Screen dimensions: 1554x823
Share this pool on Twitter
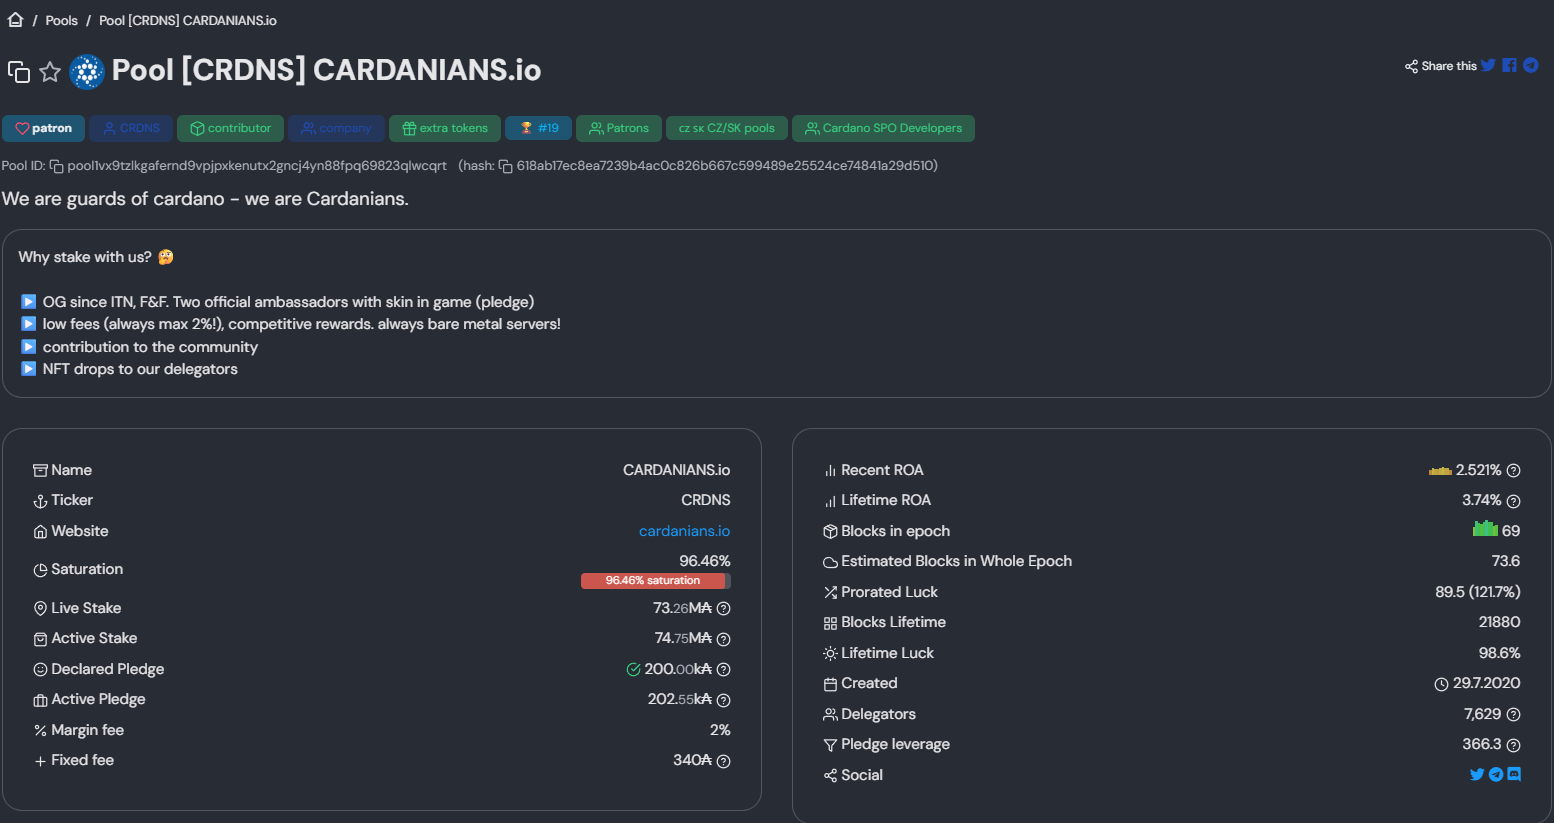(x=1488, y=66)
